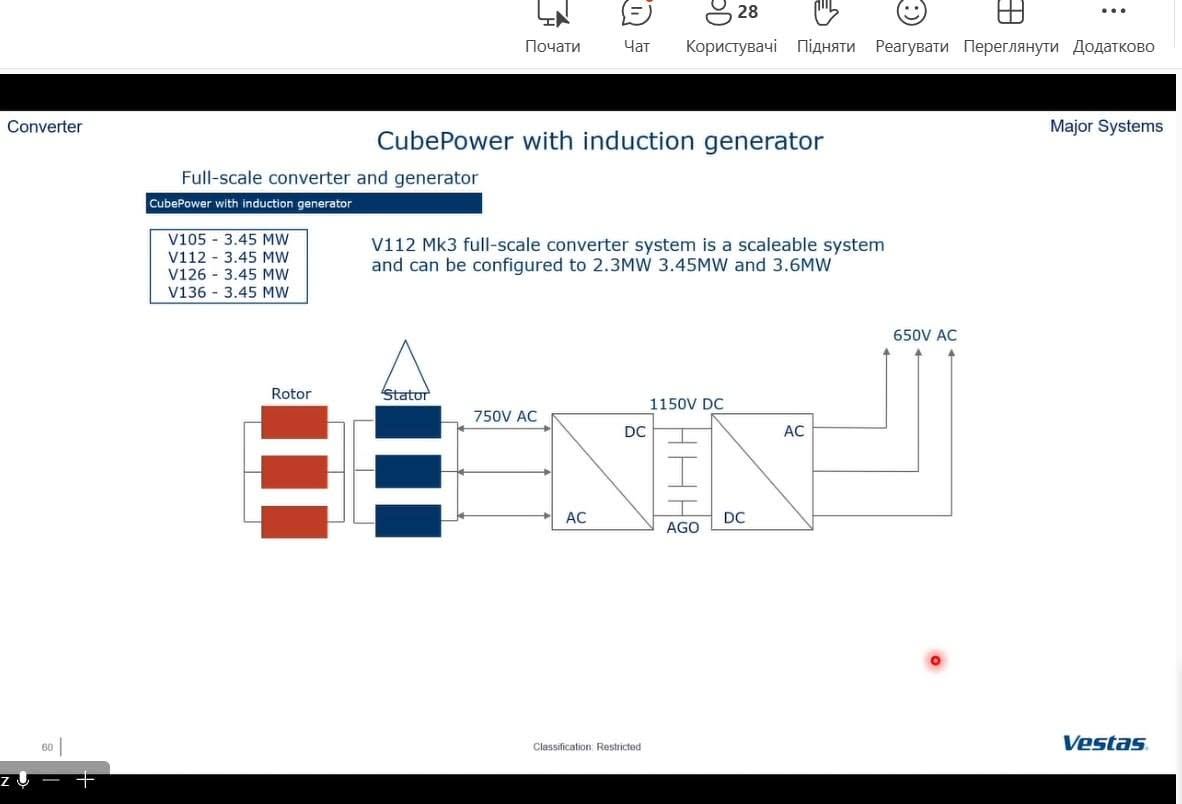Click the participant count 28

click(748, 12)
